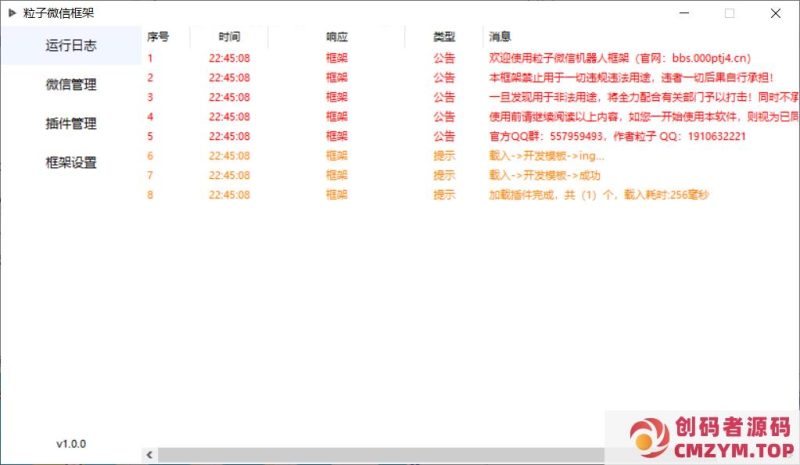Viewport: 800px width, 465px height.
Task: Click the horizontal scrollbar left arrow
Action: click(x=149, y=454)
